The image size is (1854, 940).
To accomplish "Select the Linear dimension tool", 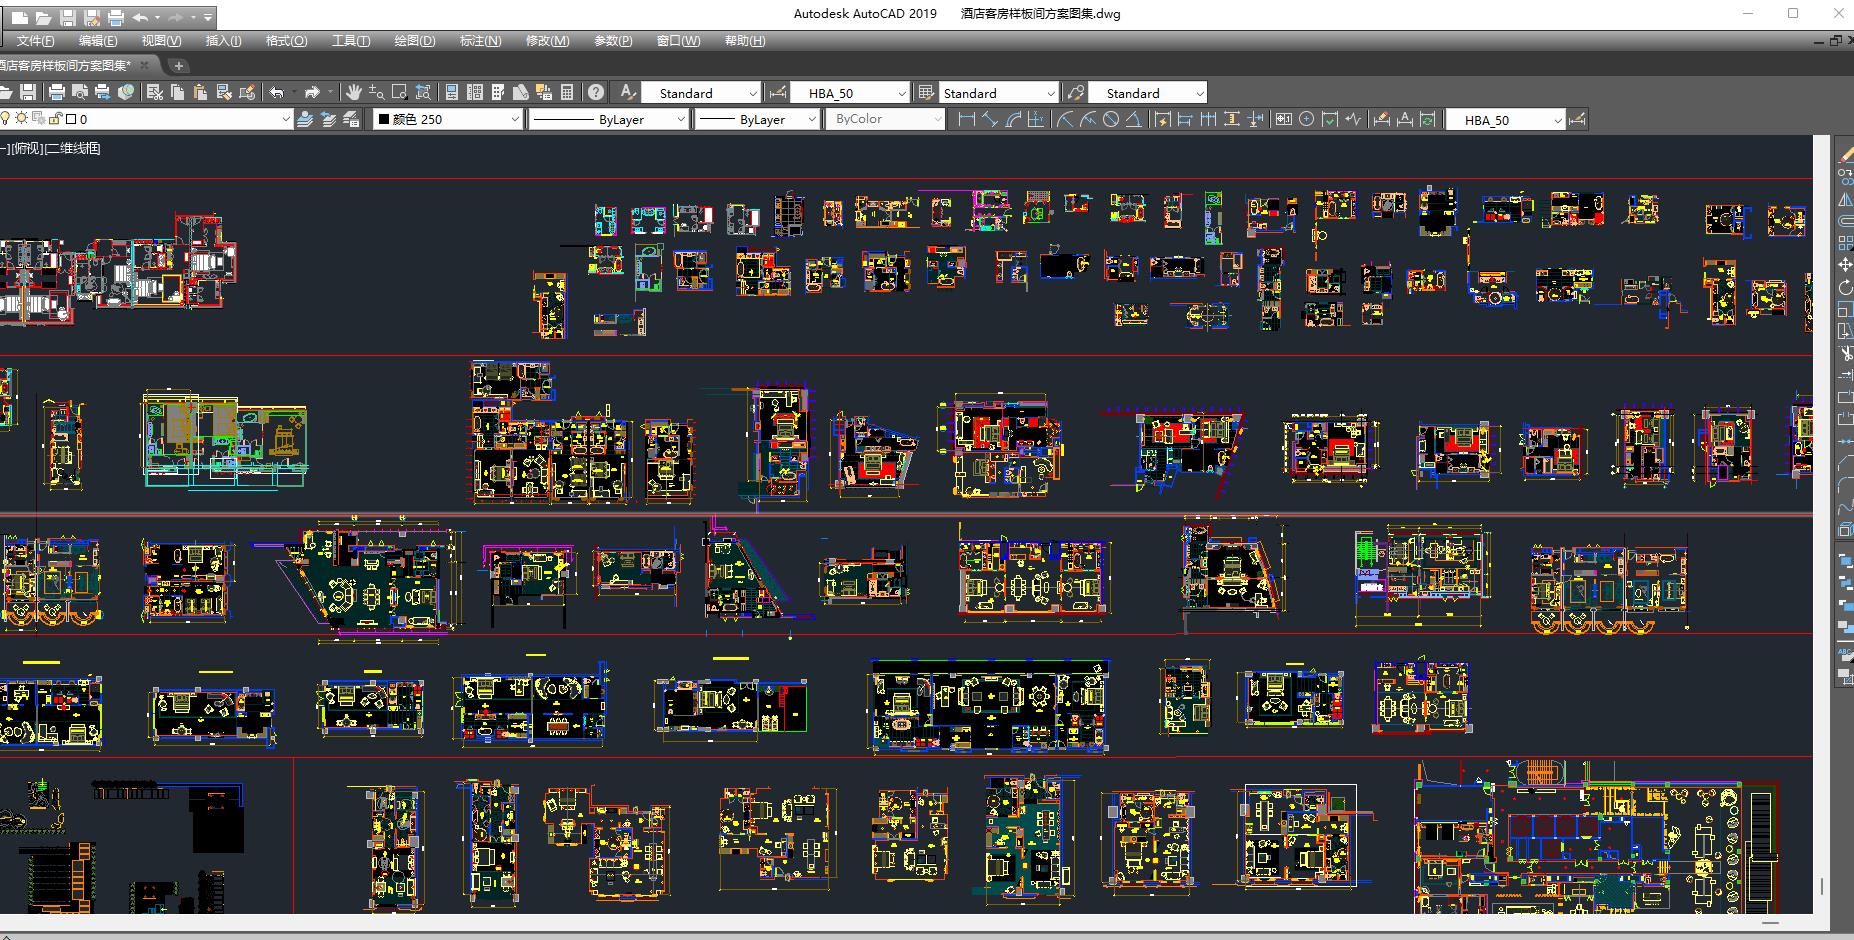I will click(966, 119).
